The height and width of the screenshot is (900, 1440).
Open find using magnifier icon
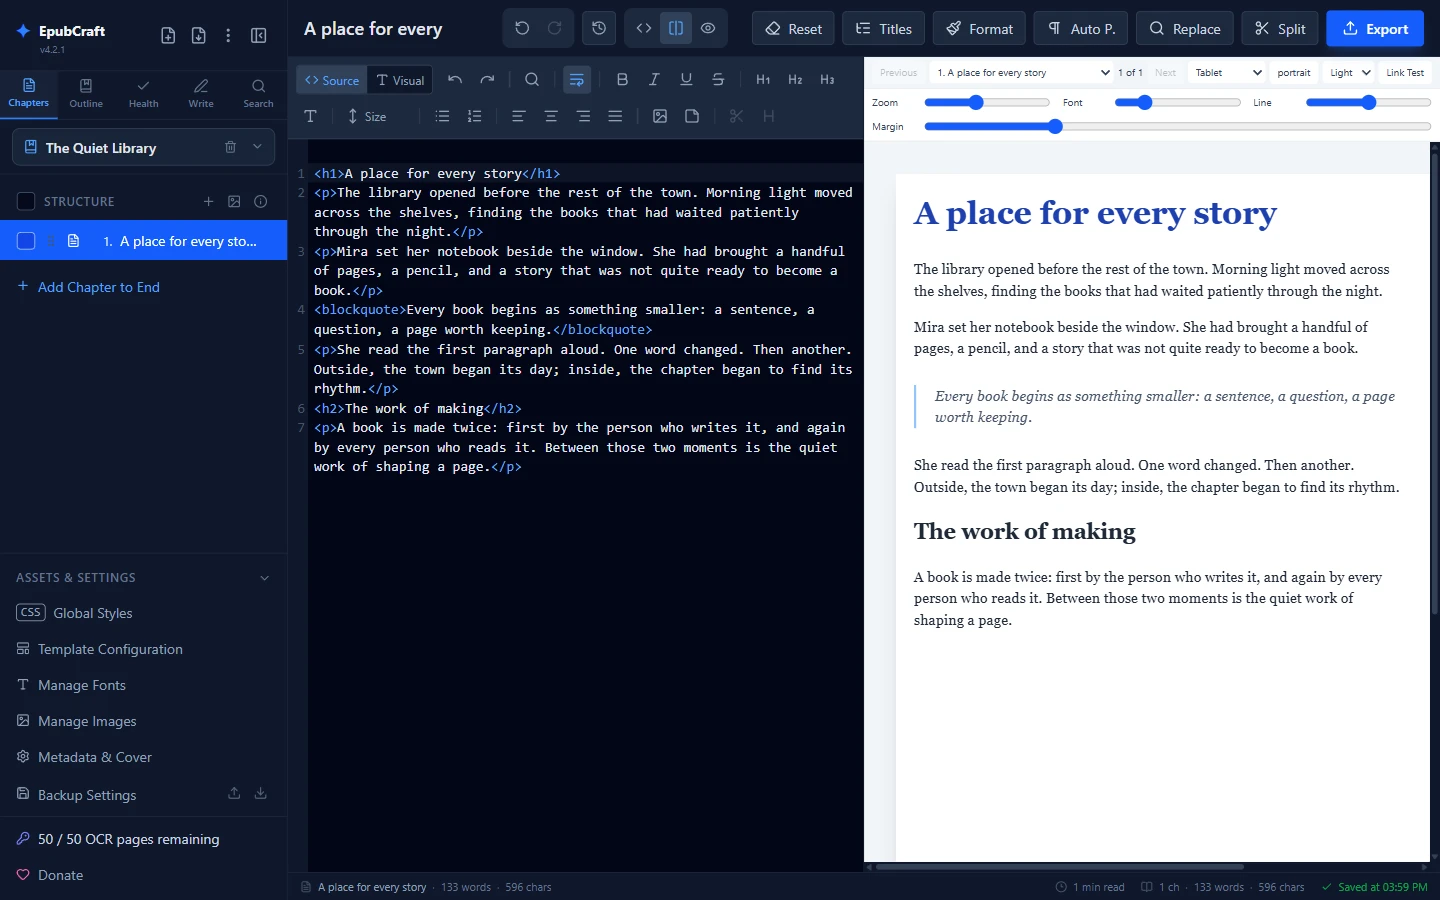(532, 80)
